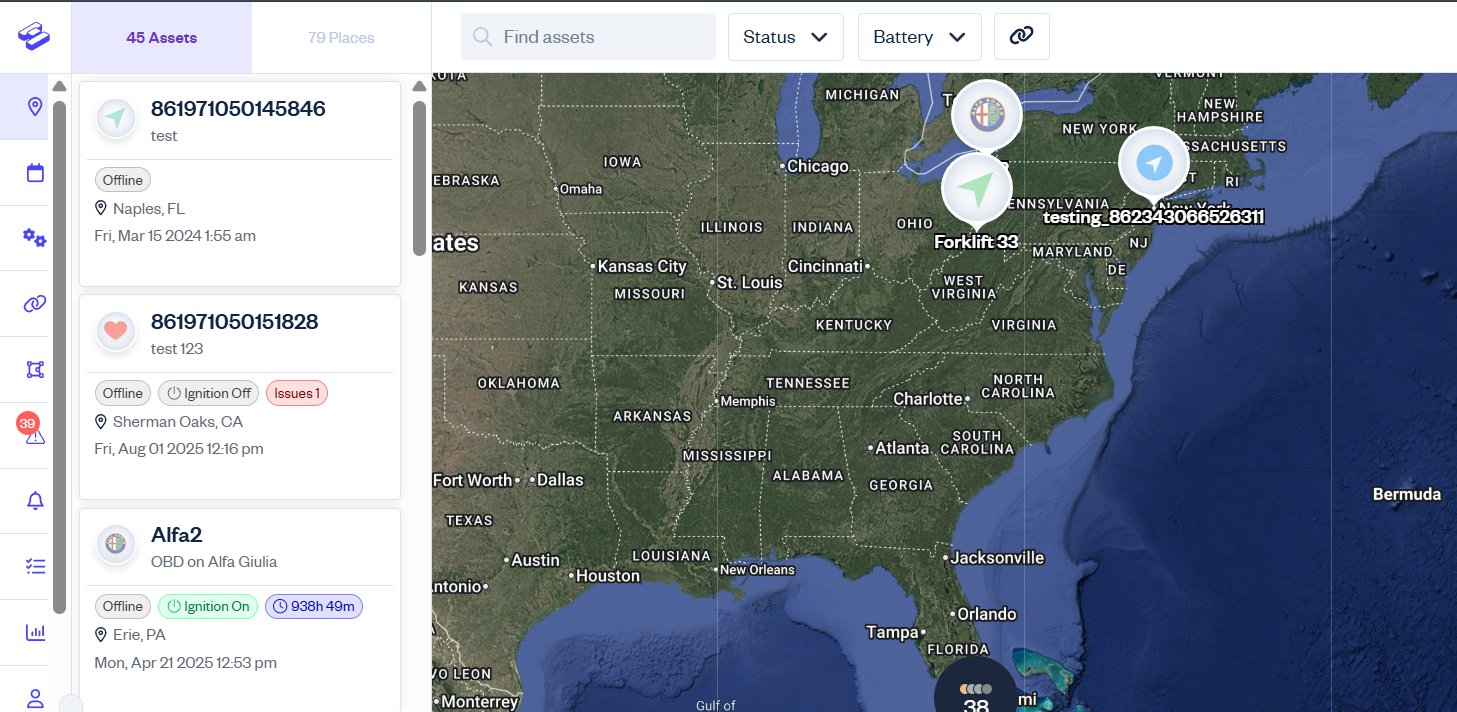Click the Find assets search field

click(x=588, y=37)
